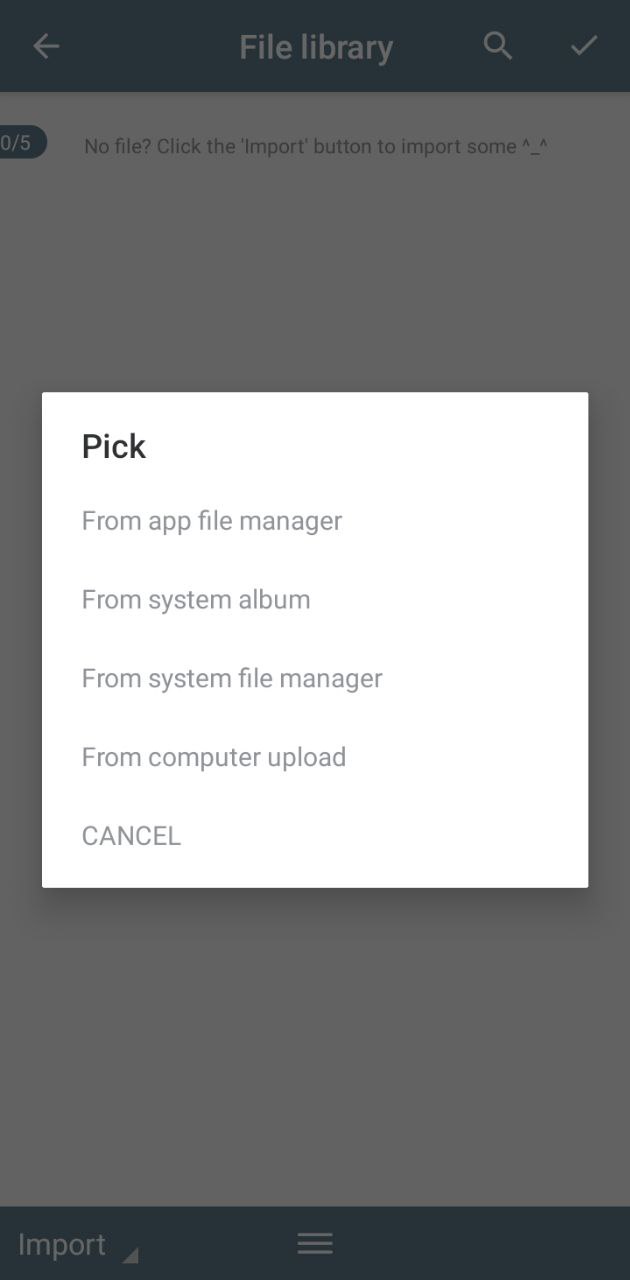Go back using the arrow icon
This screenshot has height=1280, width=630.
coord(46,46)
